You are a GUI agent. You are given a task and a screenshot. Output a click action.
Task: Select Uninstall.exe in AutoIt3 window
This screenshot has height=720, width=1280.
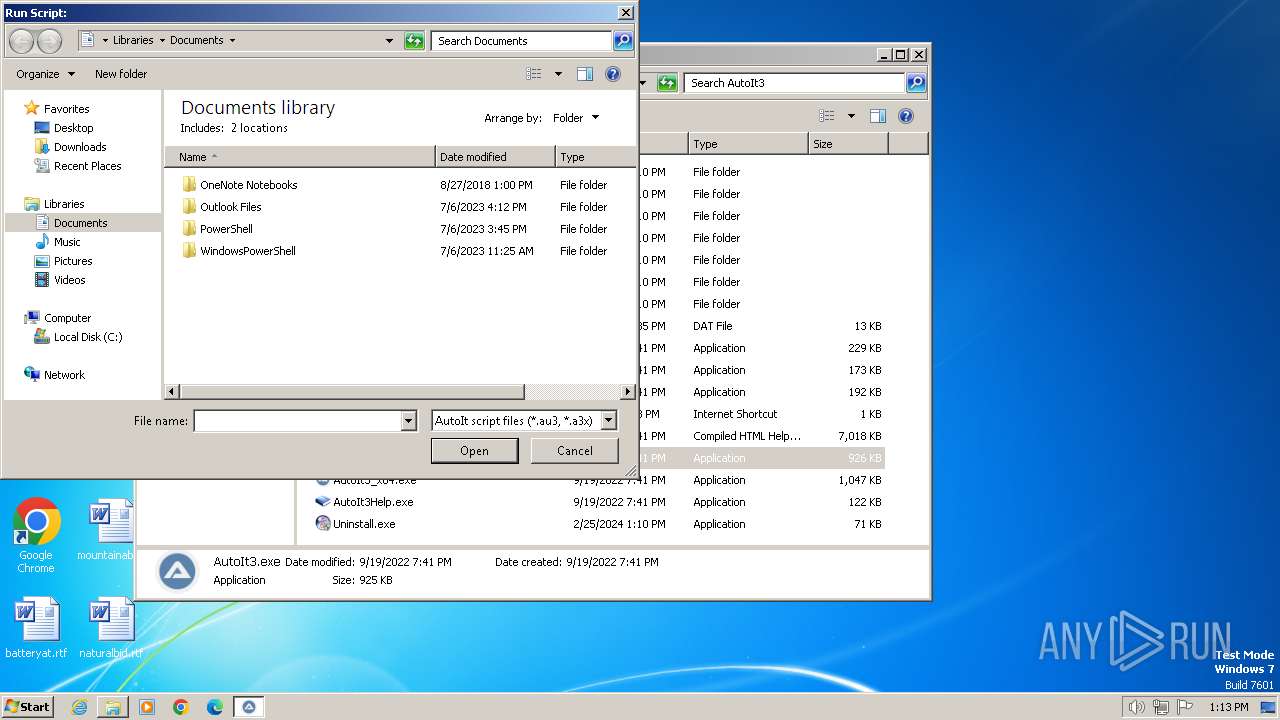363,524
